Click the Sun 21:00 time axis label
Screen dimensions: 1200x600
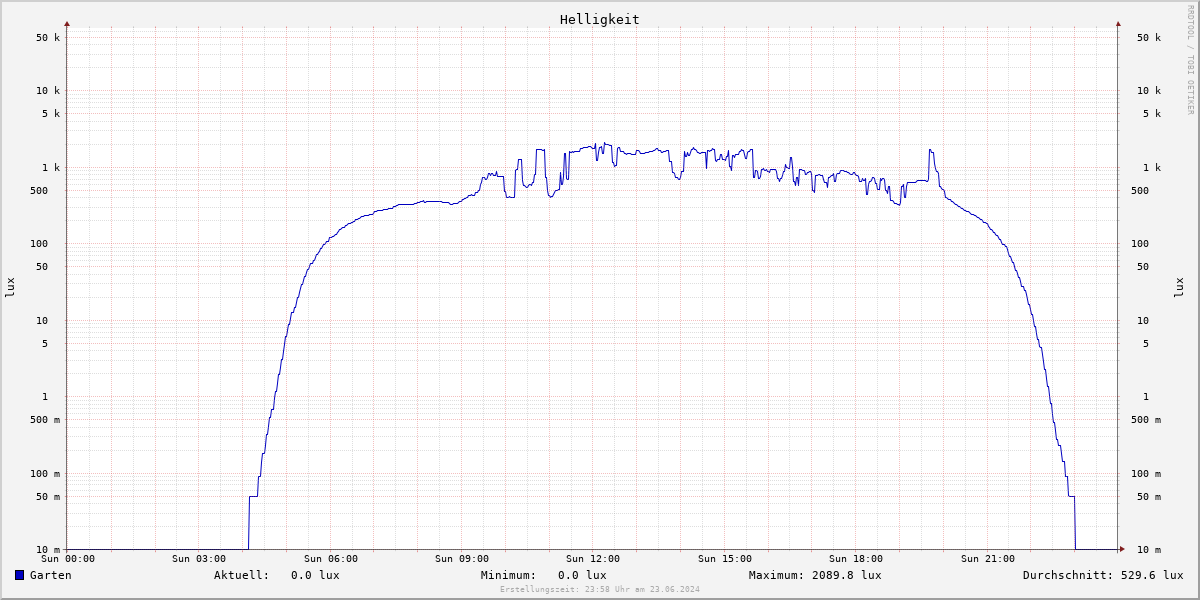click(988, 559)
